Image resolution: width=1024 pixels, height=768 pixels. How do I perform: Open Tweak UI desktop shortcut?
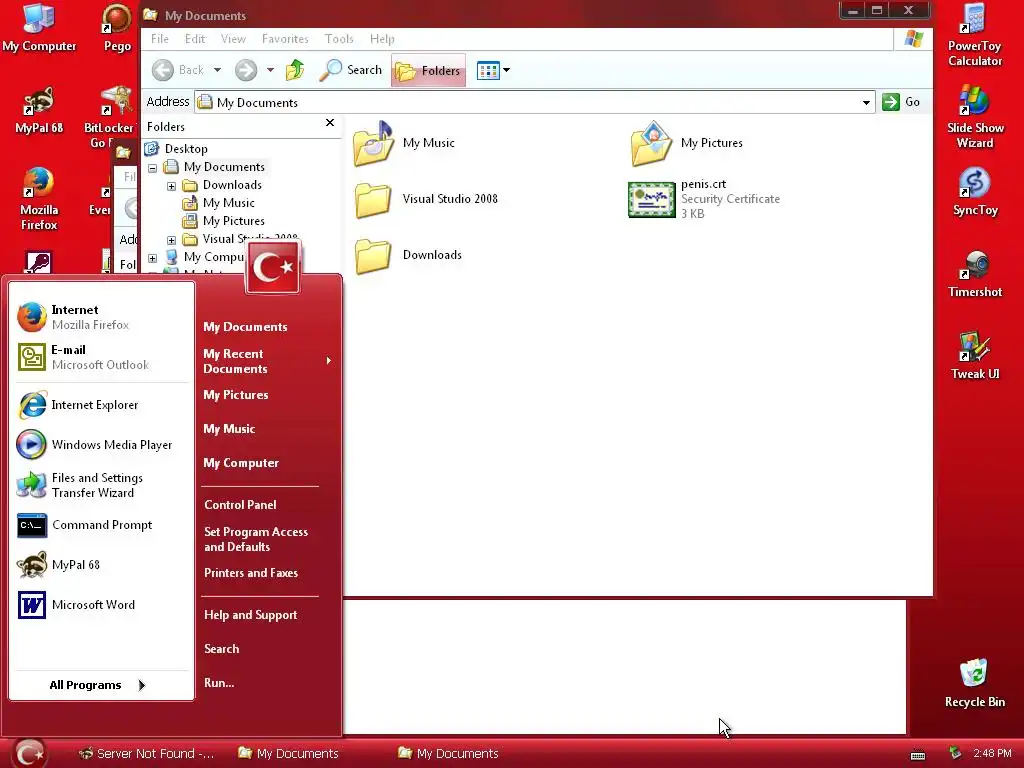click(x=974, y=356)
